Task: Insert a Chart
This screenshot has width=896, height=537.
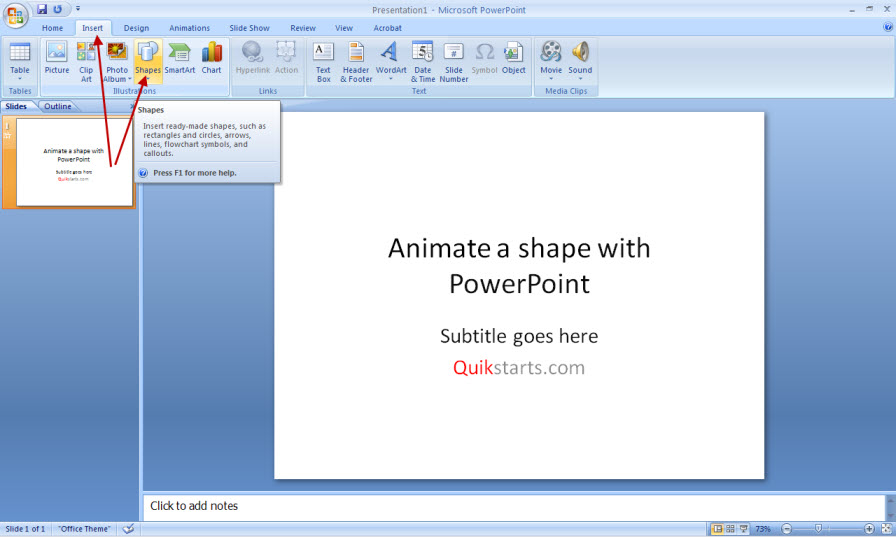Action: [x=211, y=57]
